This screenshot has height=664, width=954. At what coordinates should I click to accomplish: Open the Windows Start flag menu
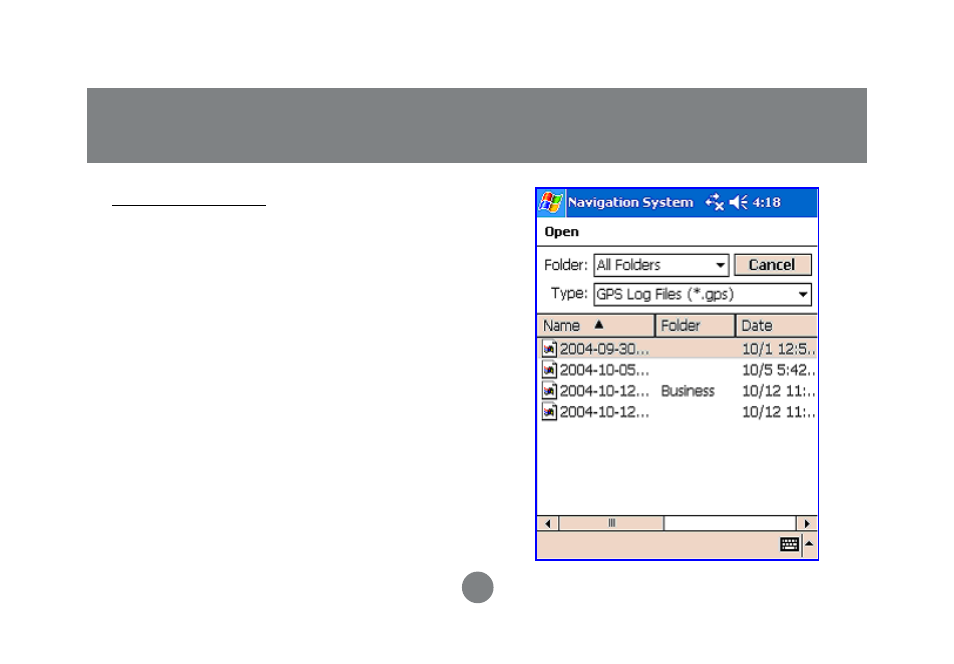pyautogui.click(x=551, y=202)
